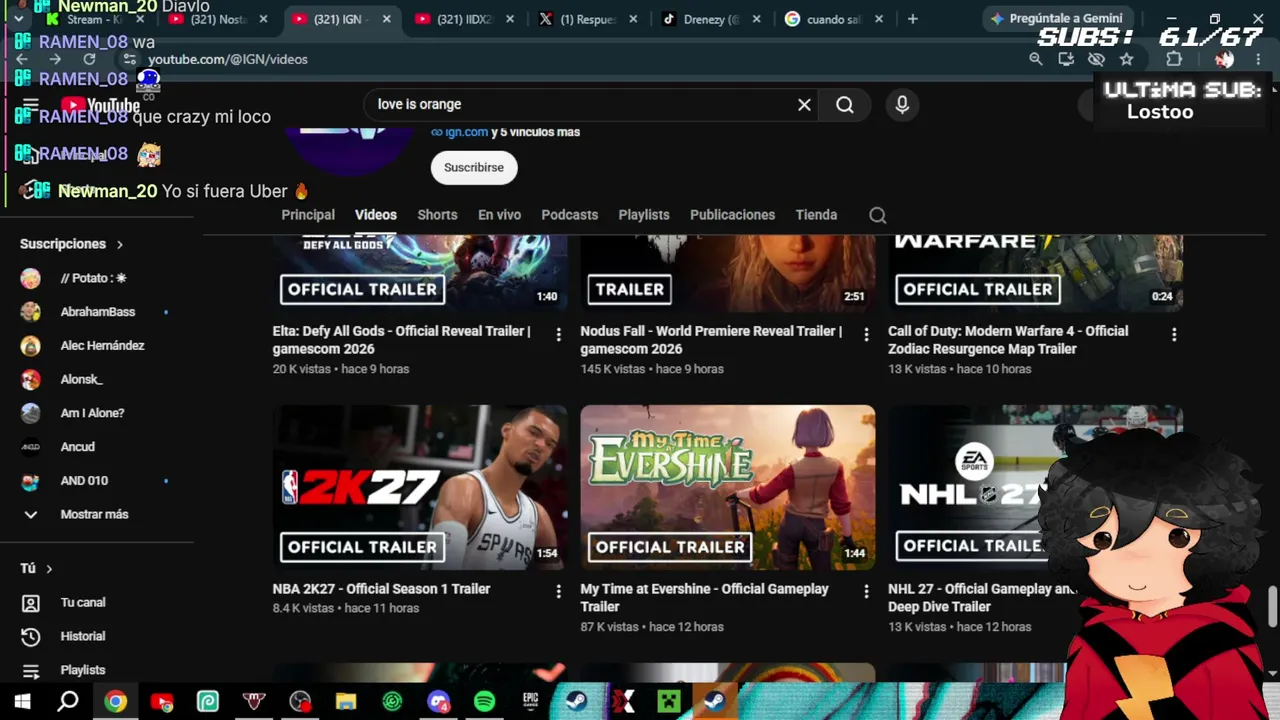Open the Chrome extensions puzzle icon
This screenshot has width=1280, height=720.
(1174, 59)
